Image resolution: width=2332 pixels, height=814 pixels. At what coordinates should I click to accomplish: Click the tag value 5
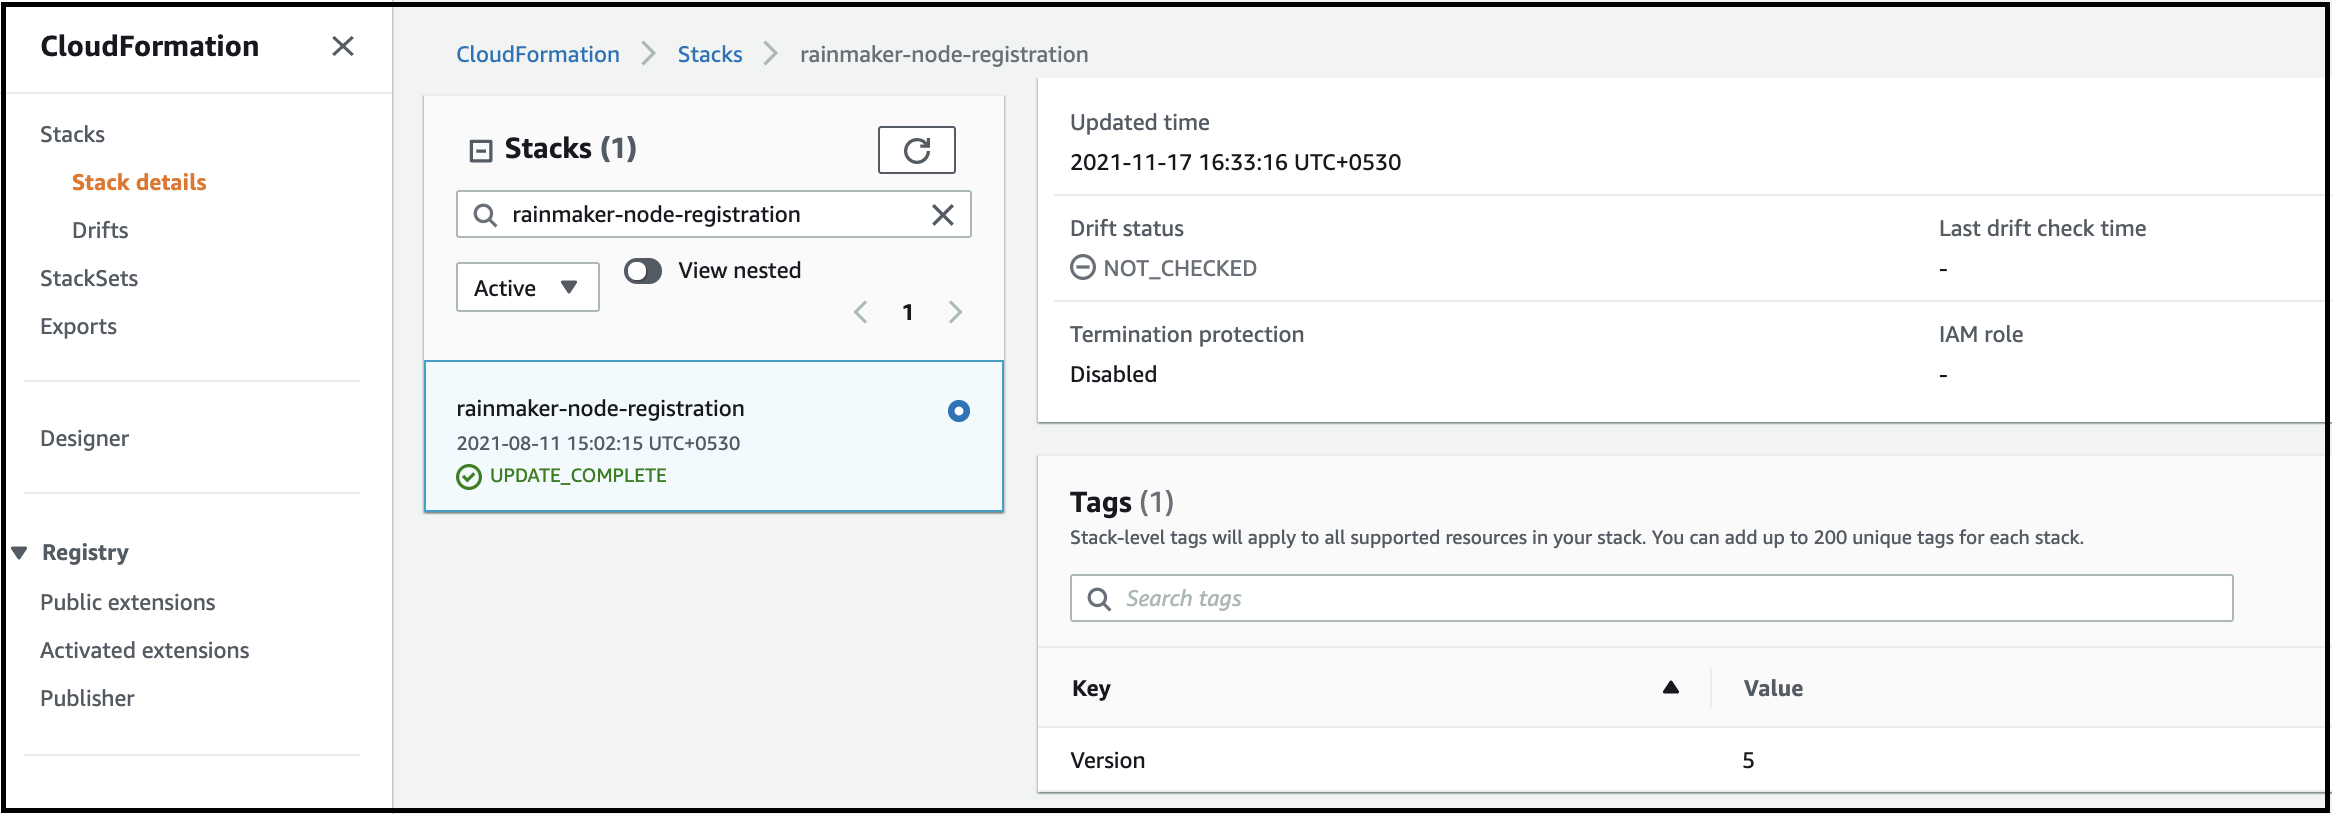coord(1748,760)
